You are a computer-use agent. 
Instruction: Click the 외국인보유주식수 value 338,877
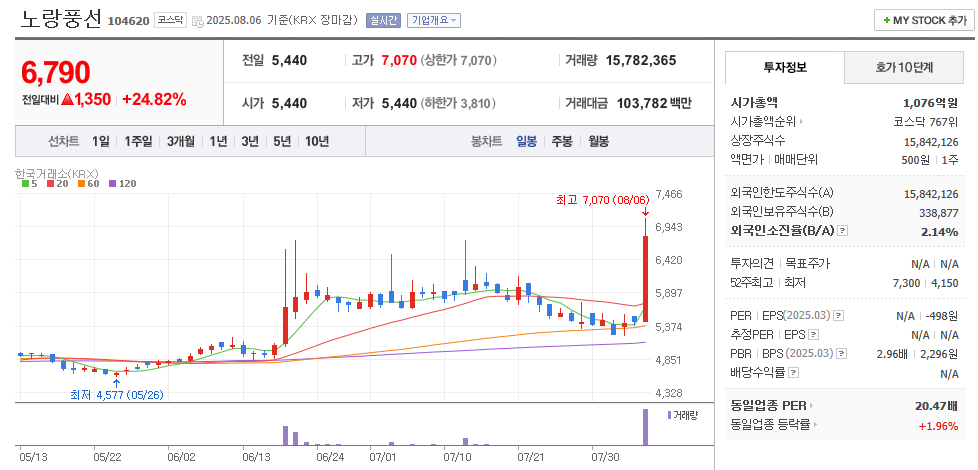click(x=939, y=213)
